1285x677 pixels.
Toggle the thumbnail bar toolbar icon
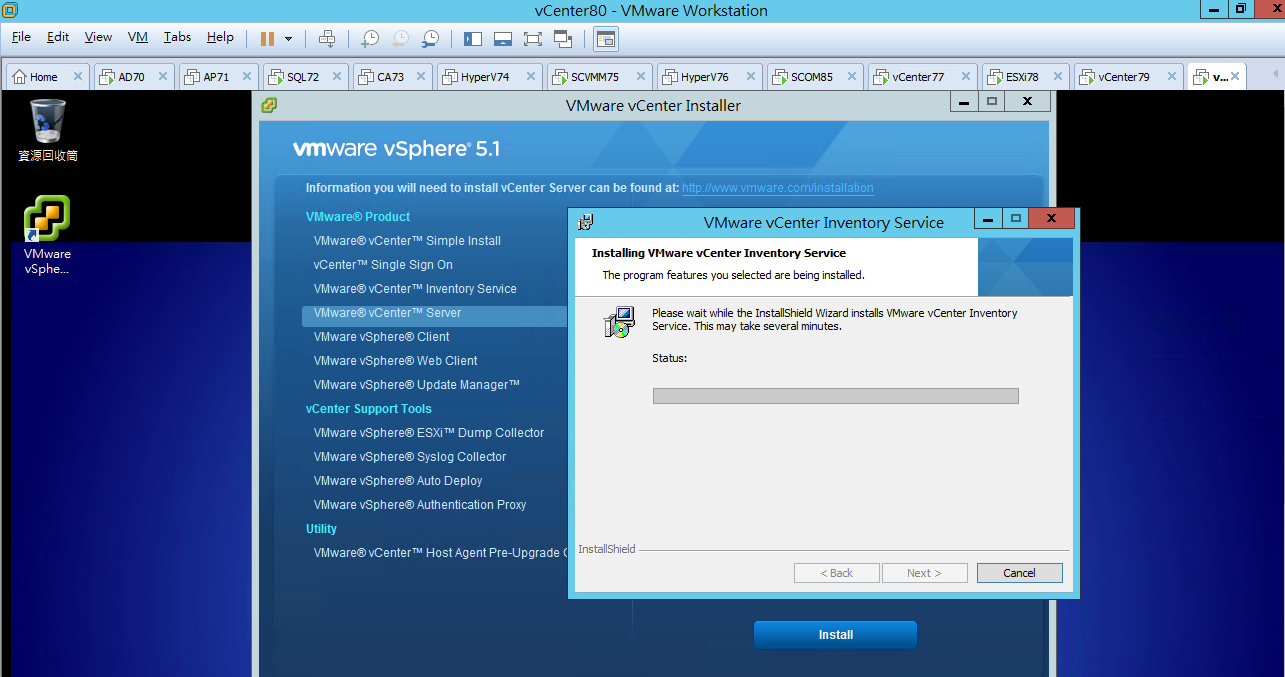tap(503, 38)
